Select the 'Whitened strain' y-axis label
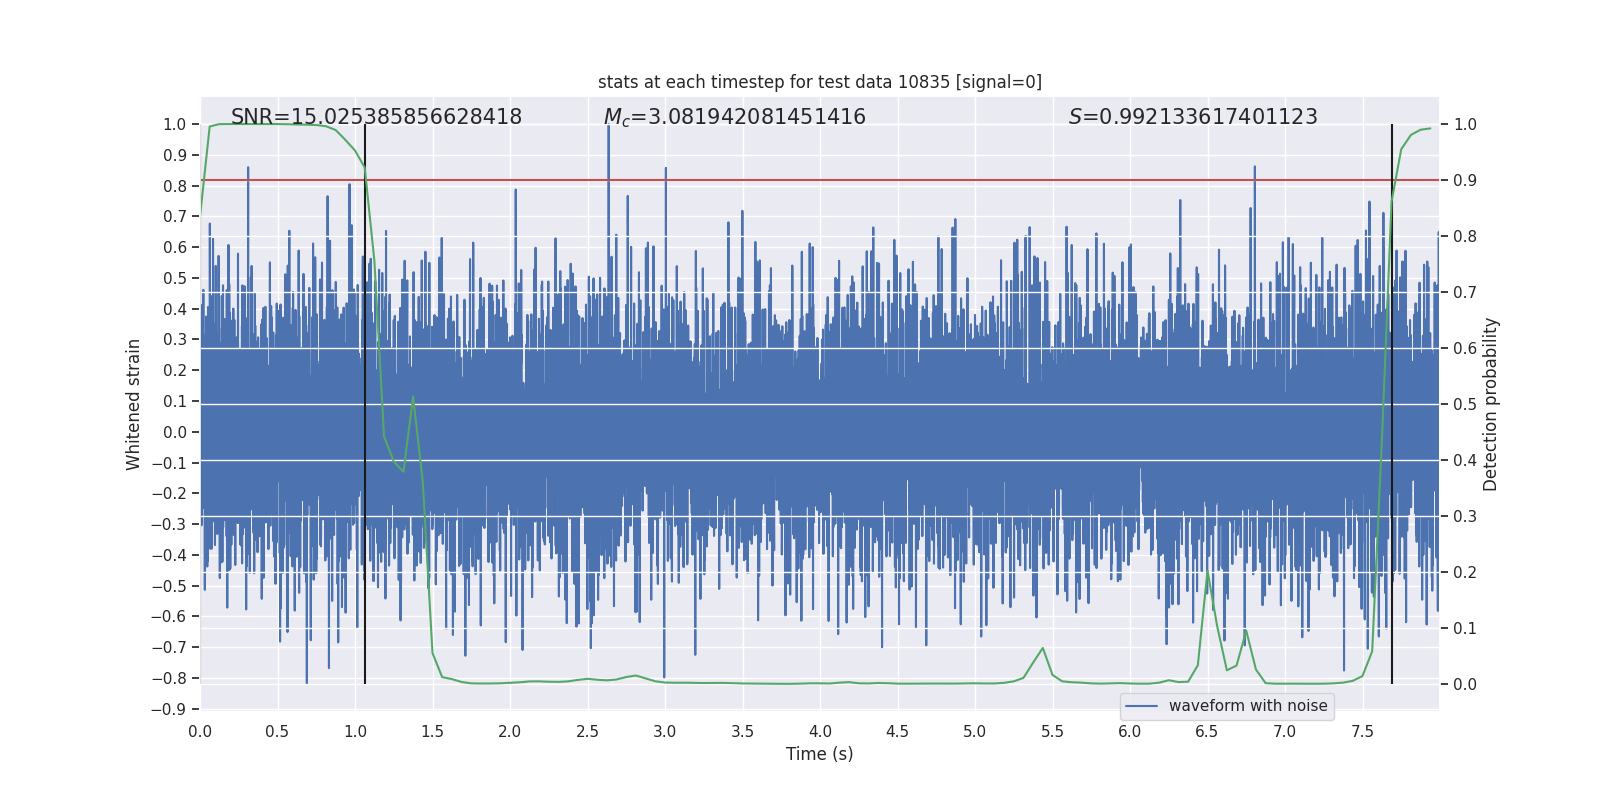 point(134,404)
